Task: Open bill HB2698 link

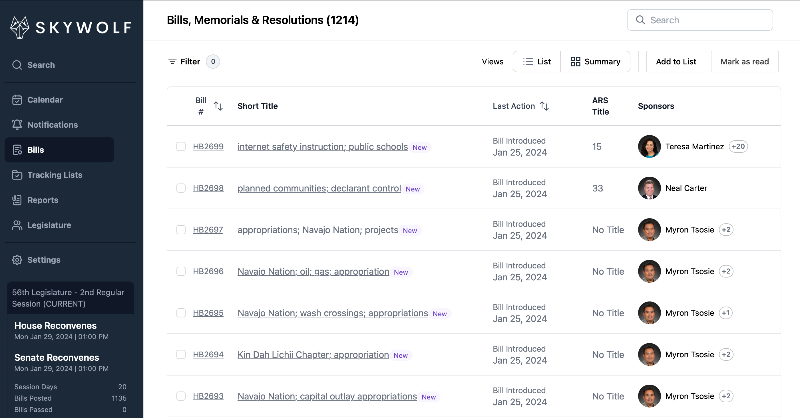Action: [x=208, y=188]
